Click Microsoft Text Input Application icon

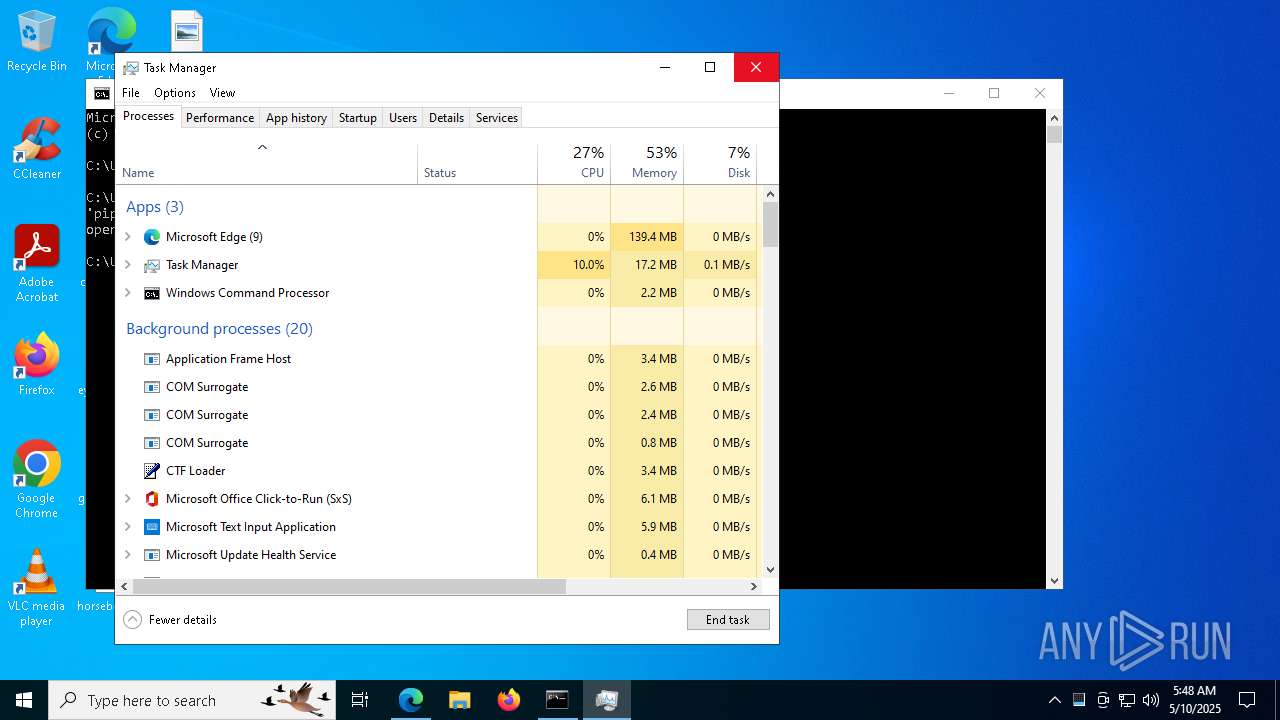click(x=152, y=527)
